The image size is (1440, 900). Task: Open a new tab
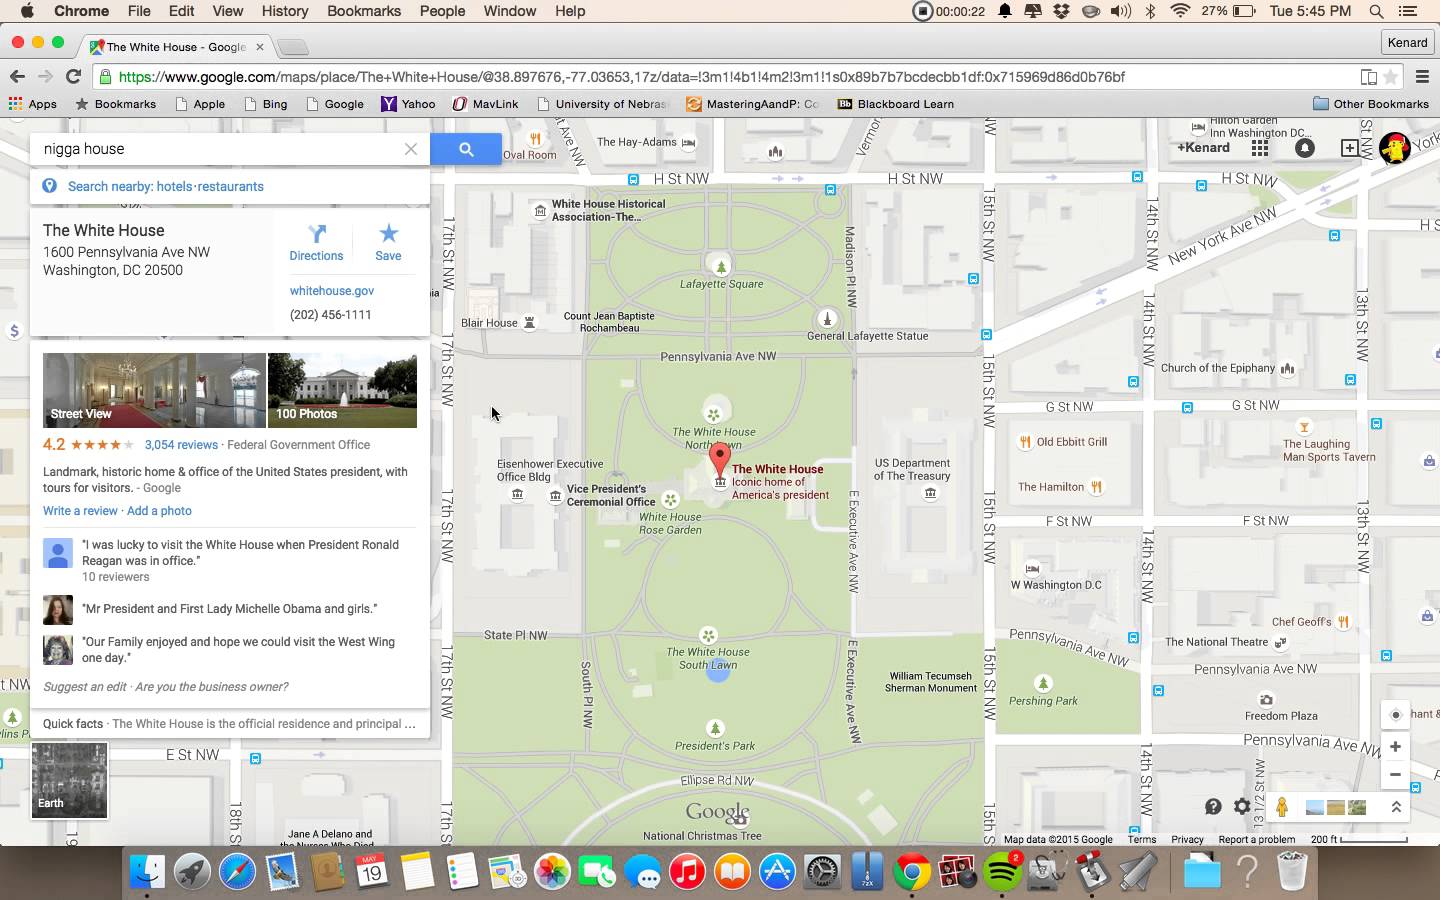click(292, 46)
